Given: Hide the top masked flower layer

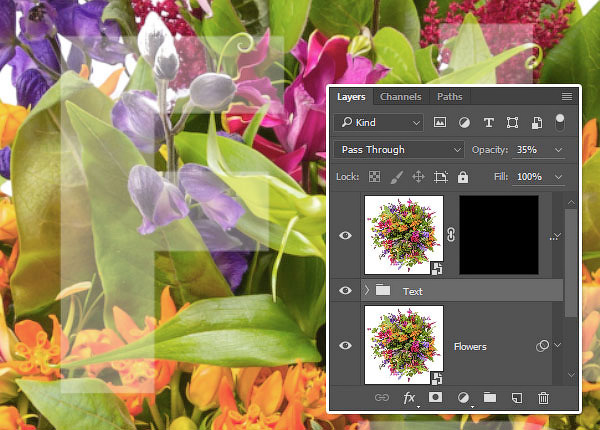Looking at the screenshot, I should [x=345, y=235].
